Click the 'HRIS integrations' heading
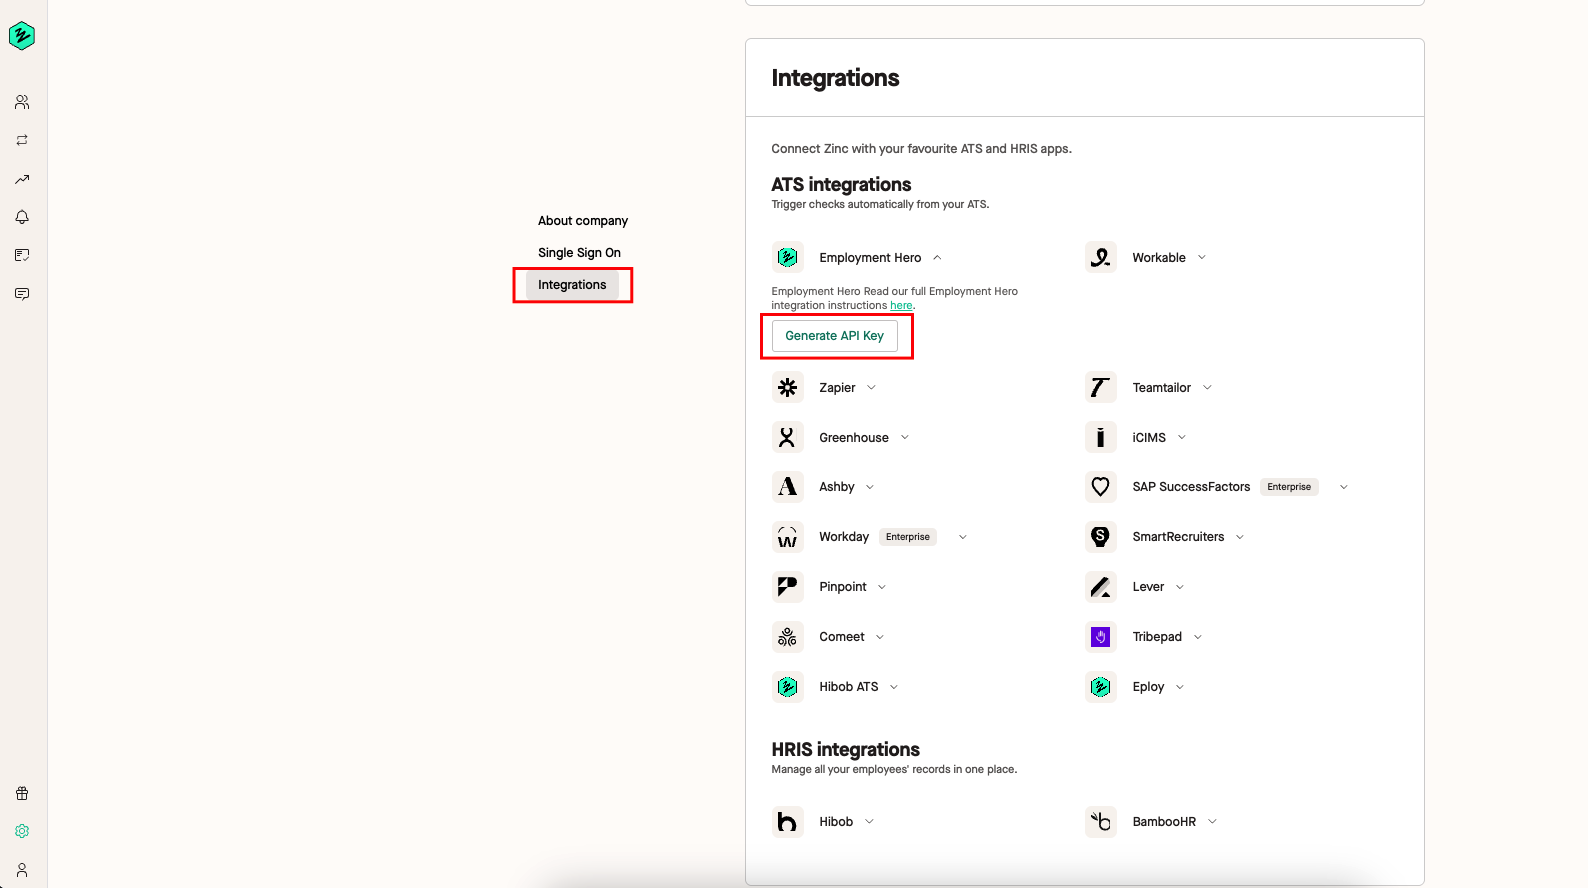This screenshot has height=888, width=1588. 845,750
